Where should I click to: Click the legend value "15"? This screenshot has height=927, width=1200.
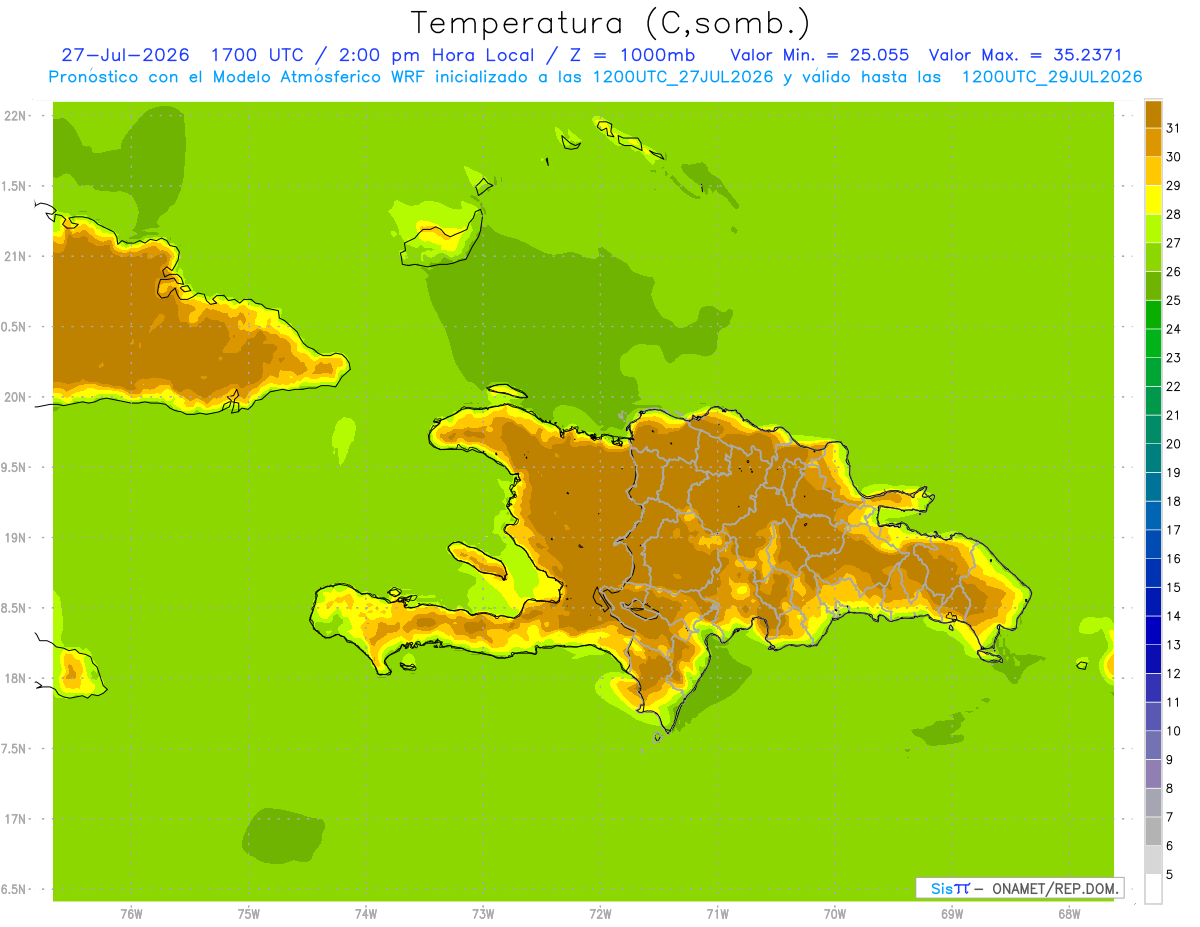(1172, 588)
